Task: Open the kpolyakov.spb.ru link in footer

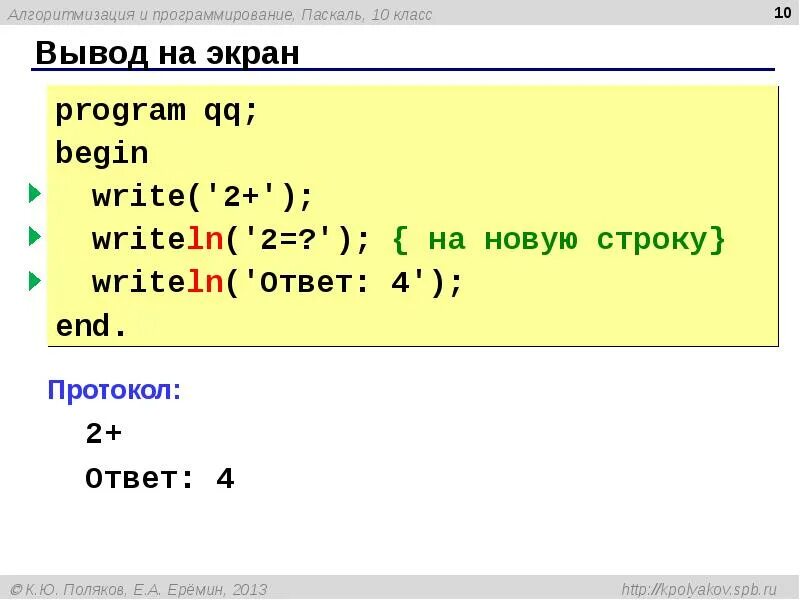Action: [x=699, y=589]
